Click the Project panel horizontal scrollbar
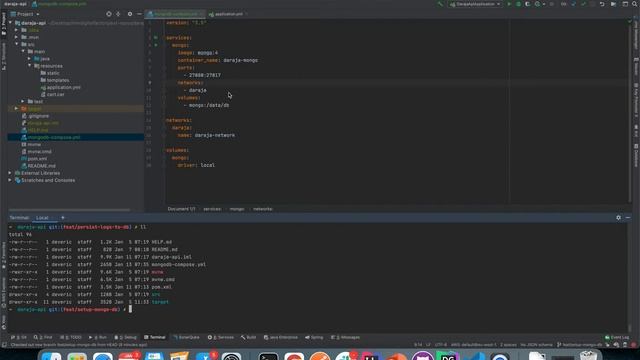Viewport: 640px width, 360px height. coord(69,210)
